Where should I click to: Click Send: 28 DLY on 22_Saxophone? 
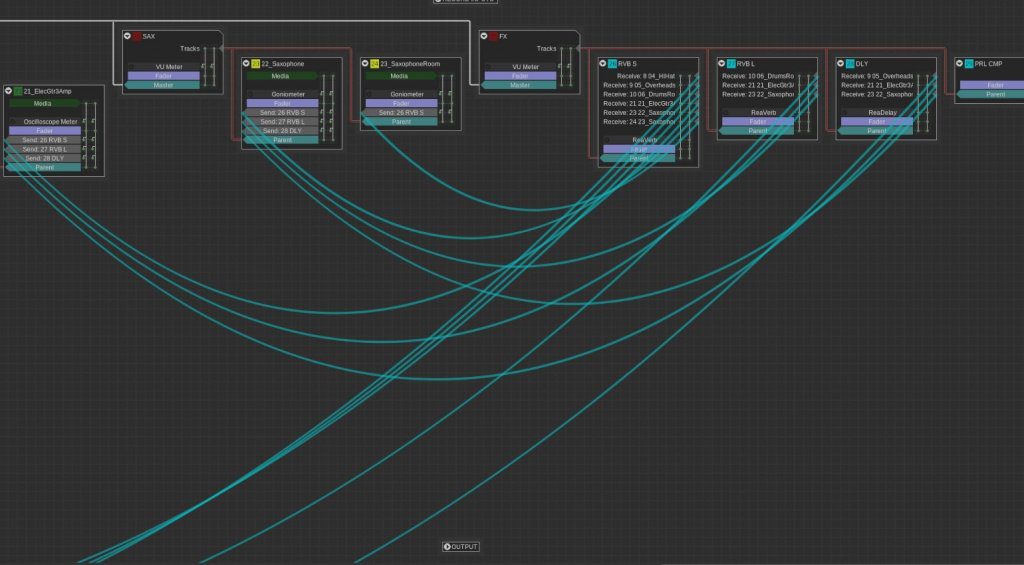[x=282, y=131]
